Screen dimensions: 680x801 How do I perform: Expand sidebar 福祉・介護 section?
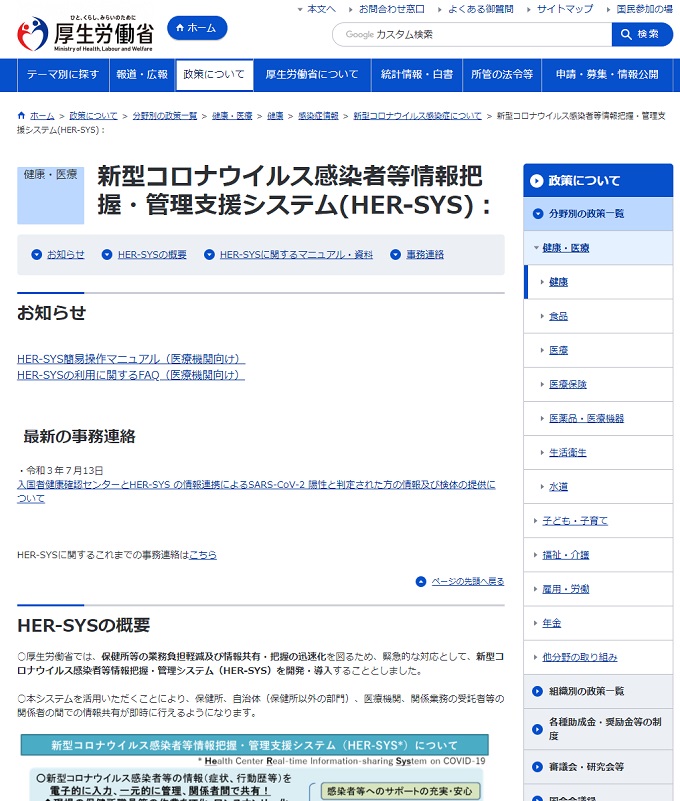point(598,555)
